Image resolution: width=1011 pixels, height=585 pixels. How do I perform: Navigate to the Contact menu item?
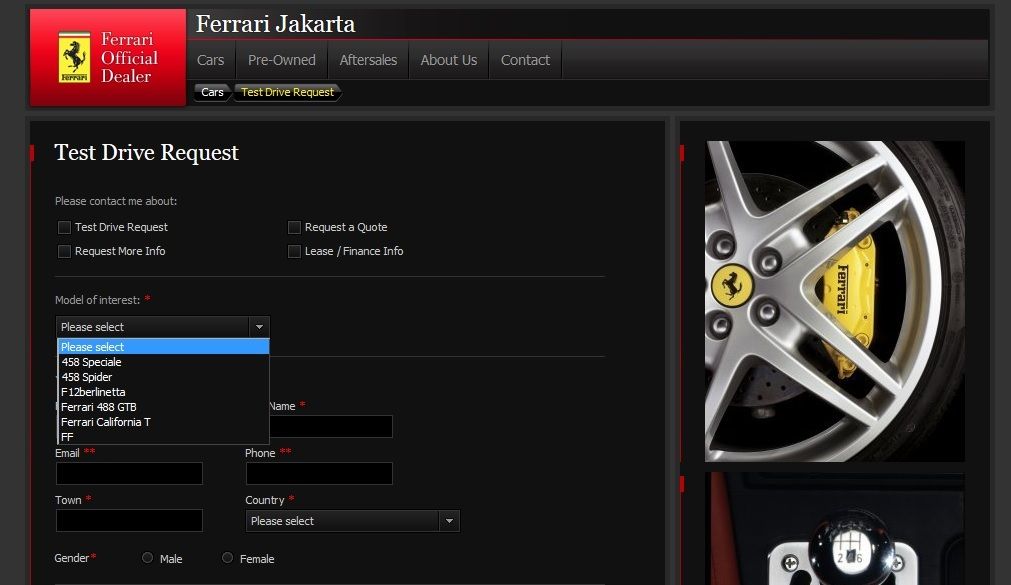525,60
